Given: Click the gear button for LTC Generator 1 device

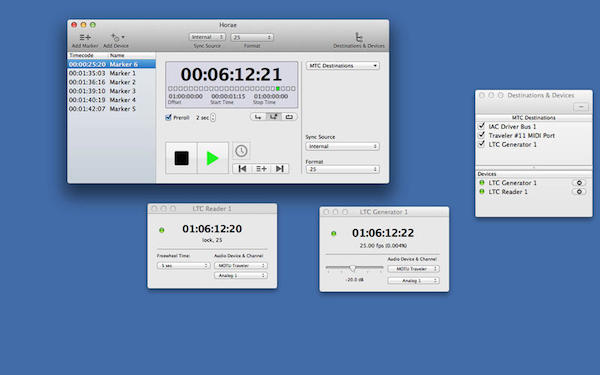Looking at the screenshot, I should point(579,183).
